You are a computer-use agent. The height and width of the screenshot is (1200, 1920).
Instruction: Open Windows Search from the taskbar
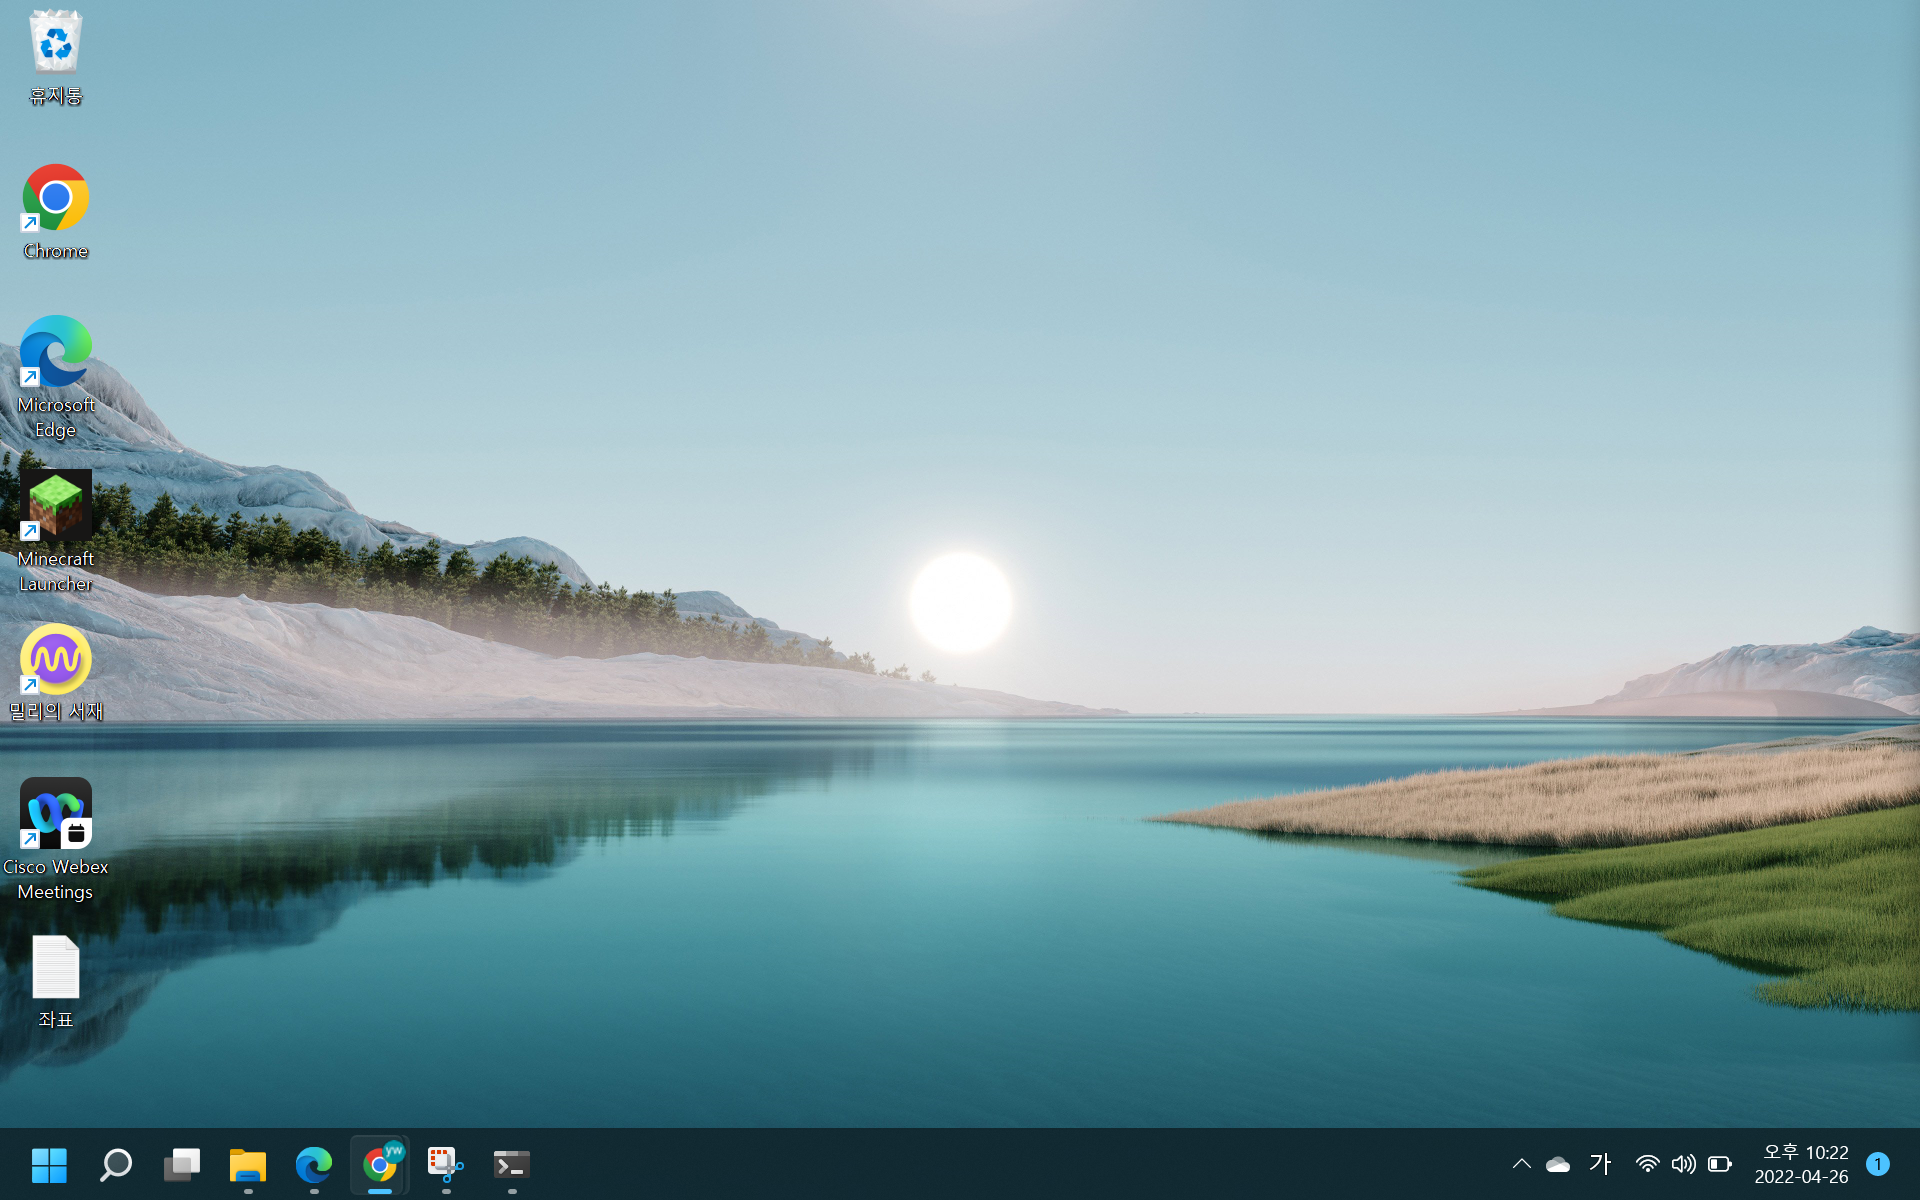point(115,1164)
